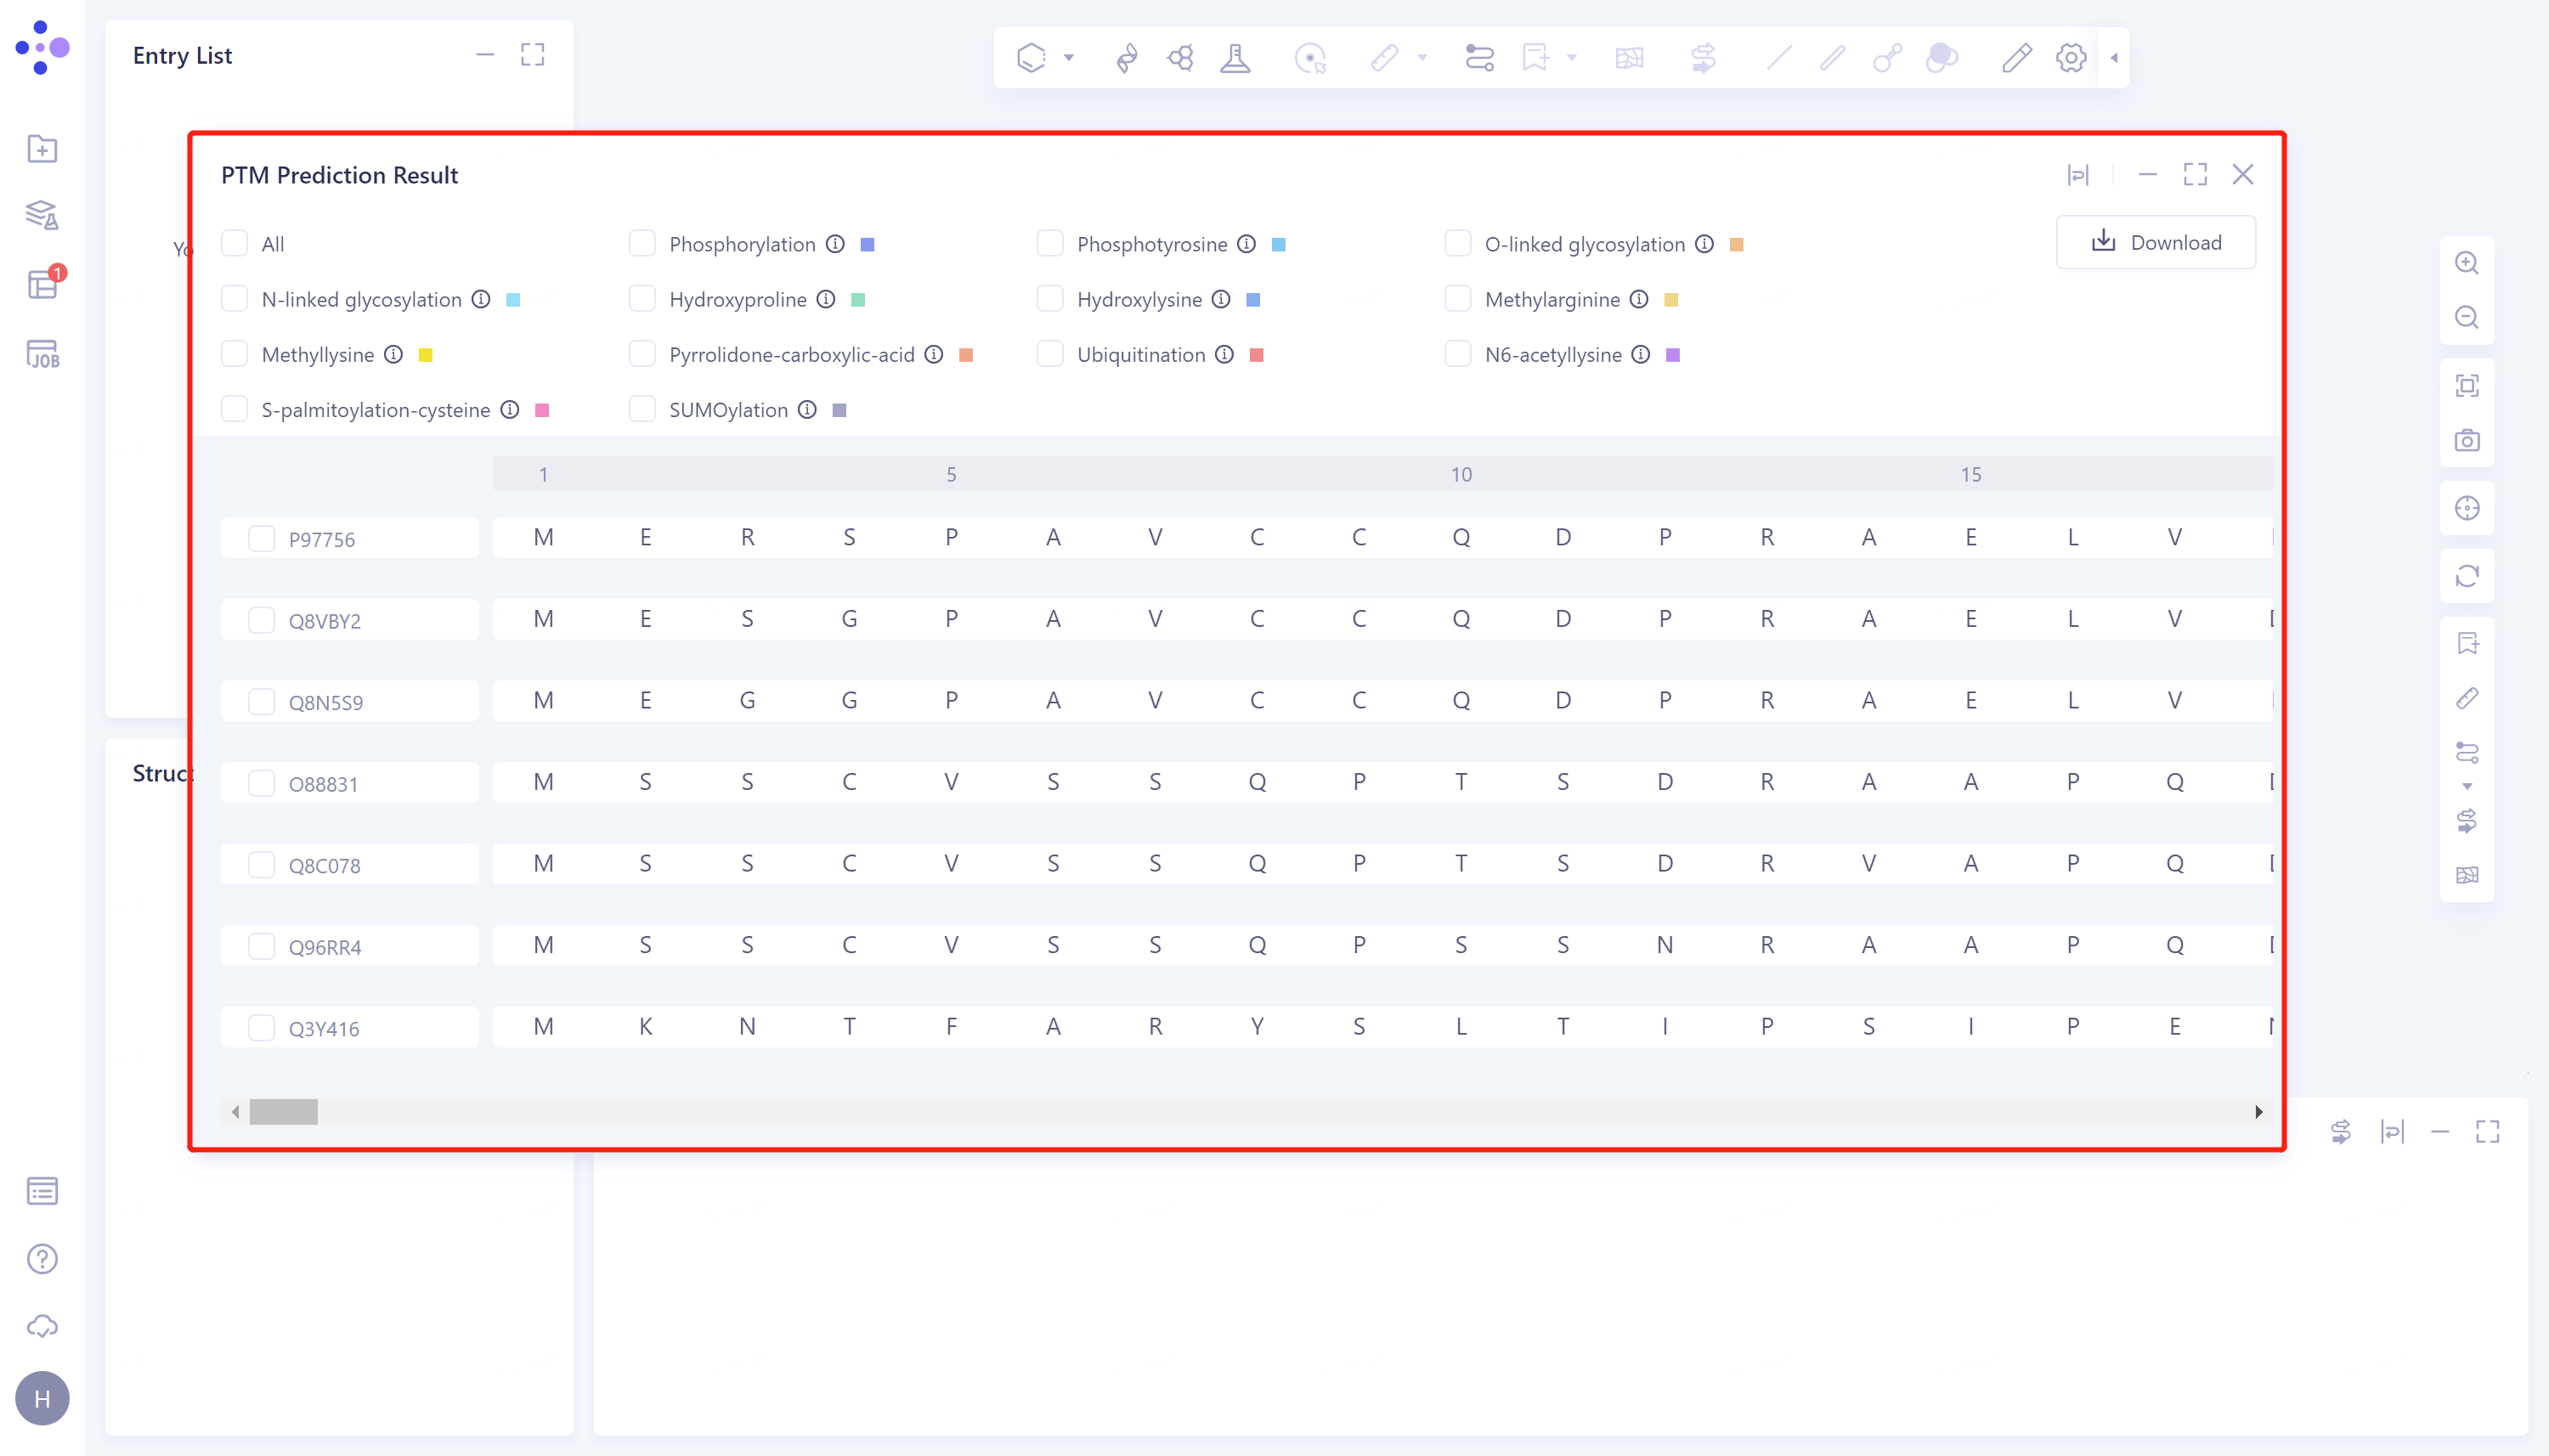This screenshot has width=2549, height=1456.
Task: Select the checkbox next to entry P97756
Action: (262, 538)
